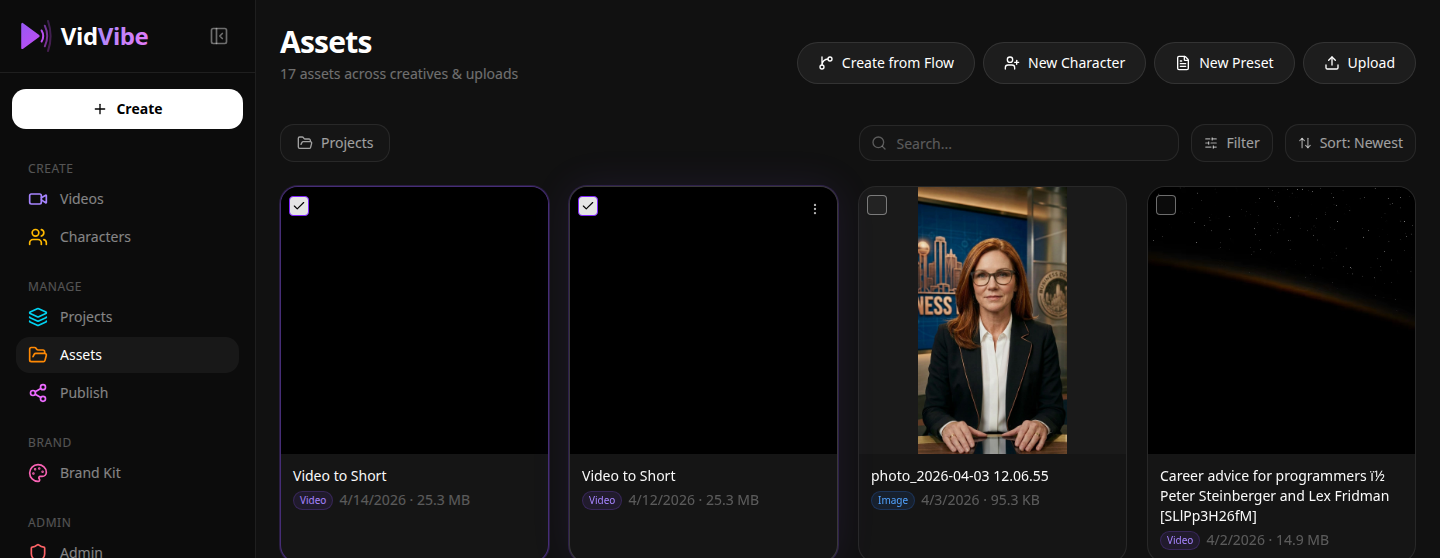This screenshot has height=558, width=1440.
Task: Open the Career advice starry video thumbnail
Action: point(1281,320)
